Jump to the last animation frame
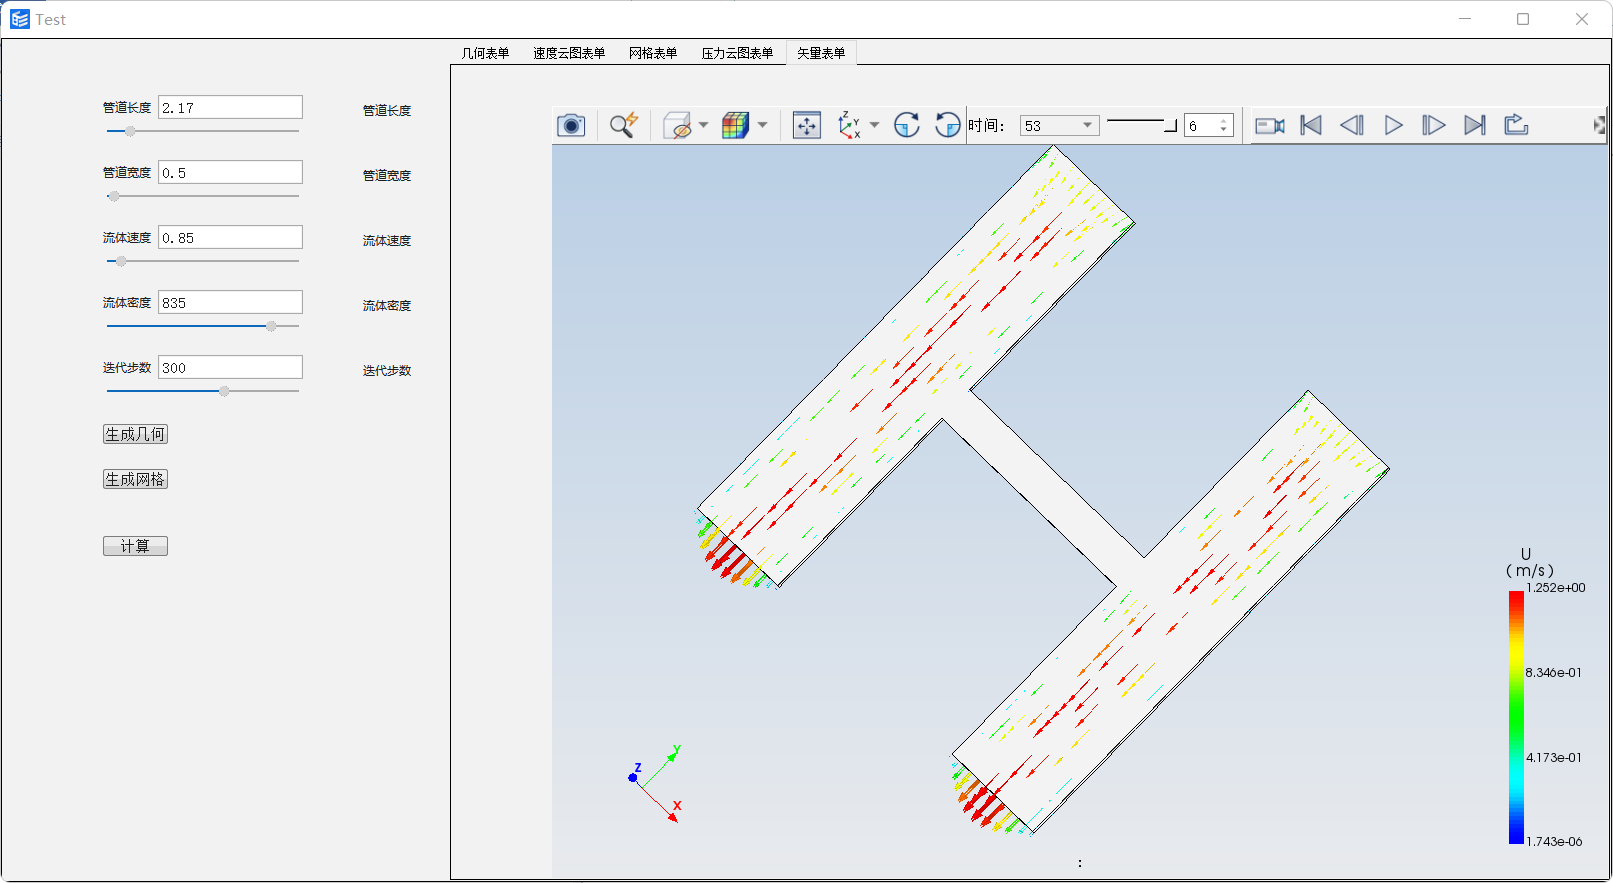 (x=1475, y=125)
